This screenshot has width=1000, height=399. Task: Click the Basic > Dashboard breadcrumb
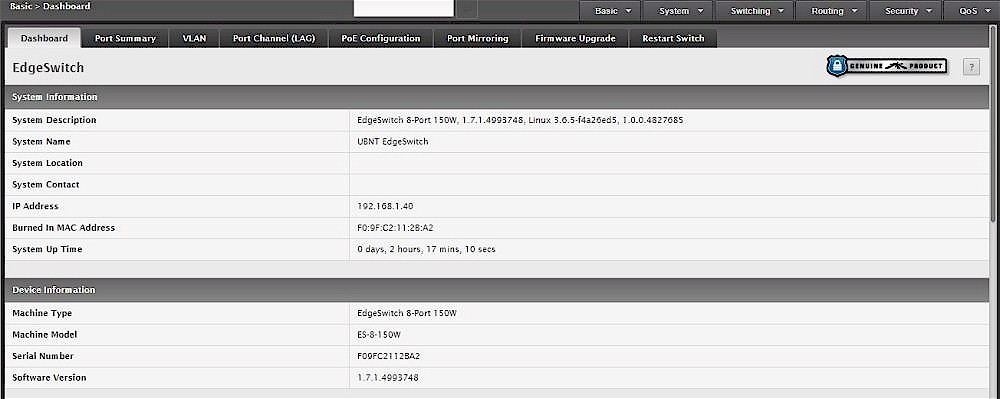pyautogui.click(x=50, y=6)
